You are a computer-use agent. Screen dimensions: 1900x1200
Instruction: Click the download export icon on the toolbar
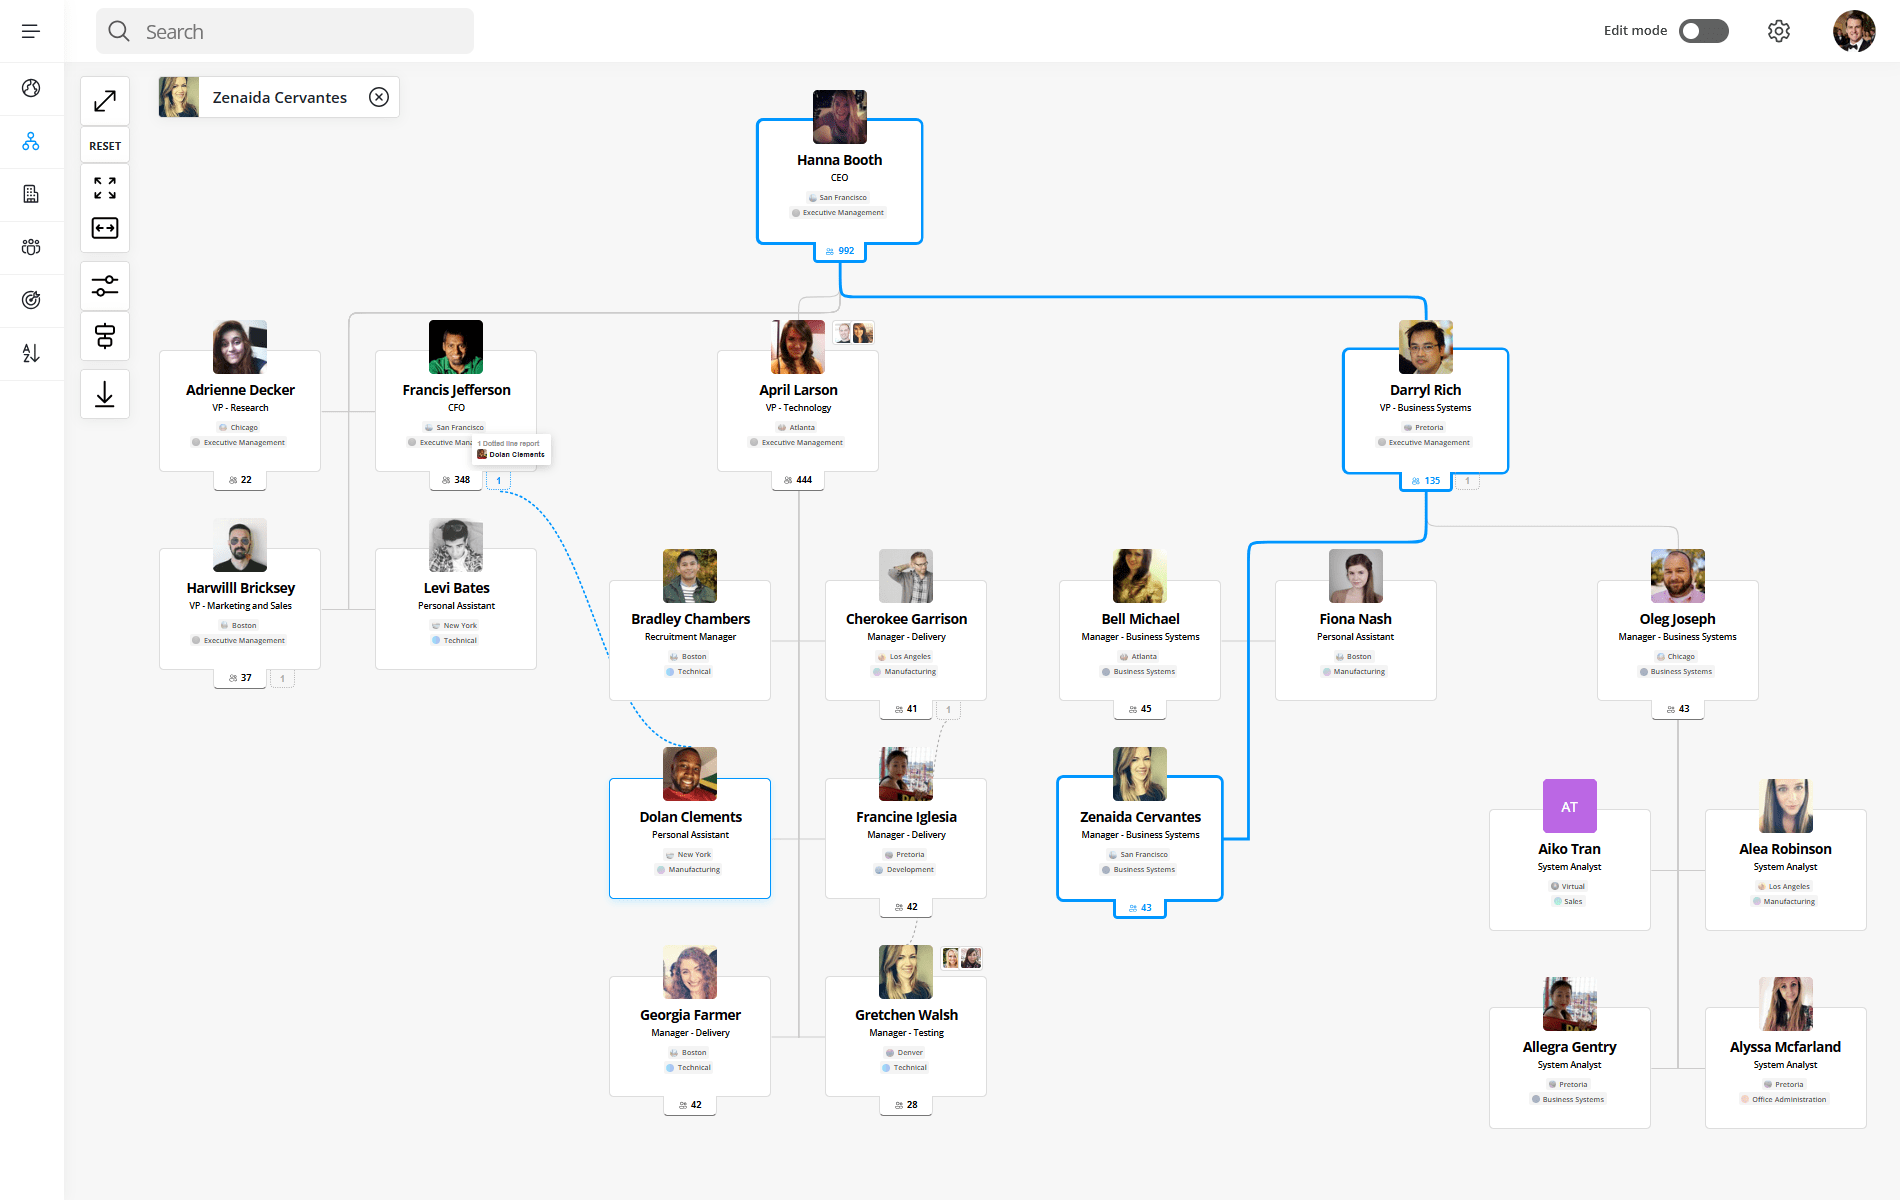pos(105,393)
